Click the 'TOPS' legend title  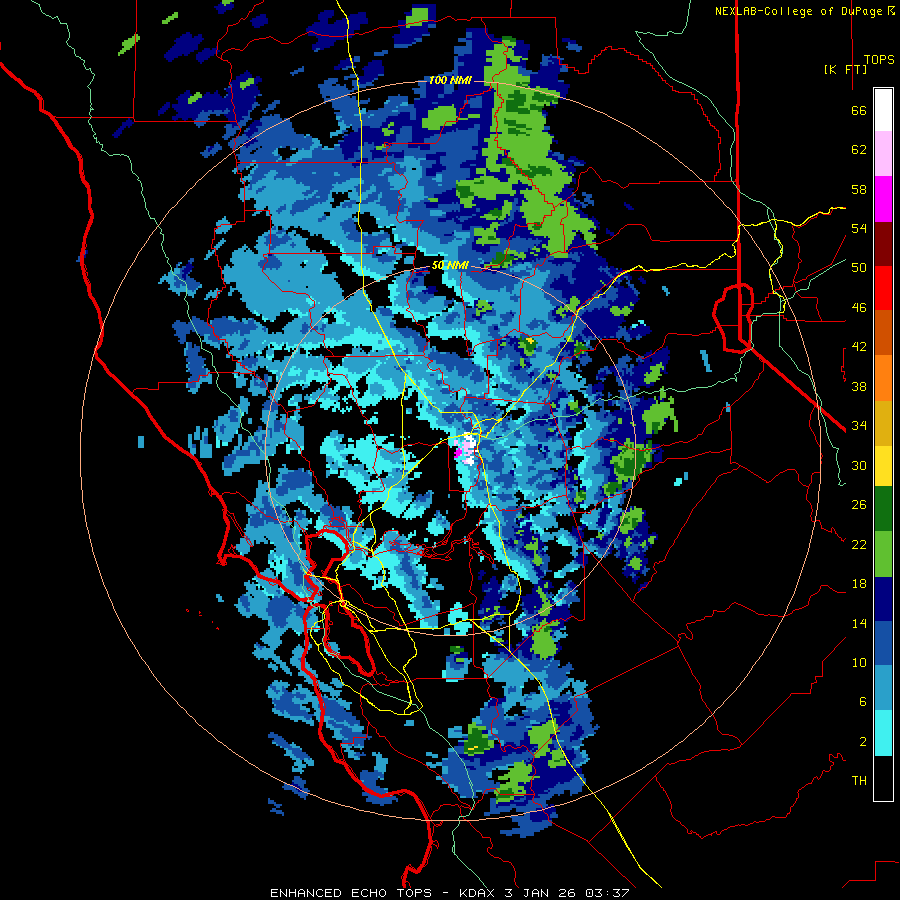coord(879,59)
